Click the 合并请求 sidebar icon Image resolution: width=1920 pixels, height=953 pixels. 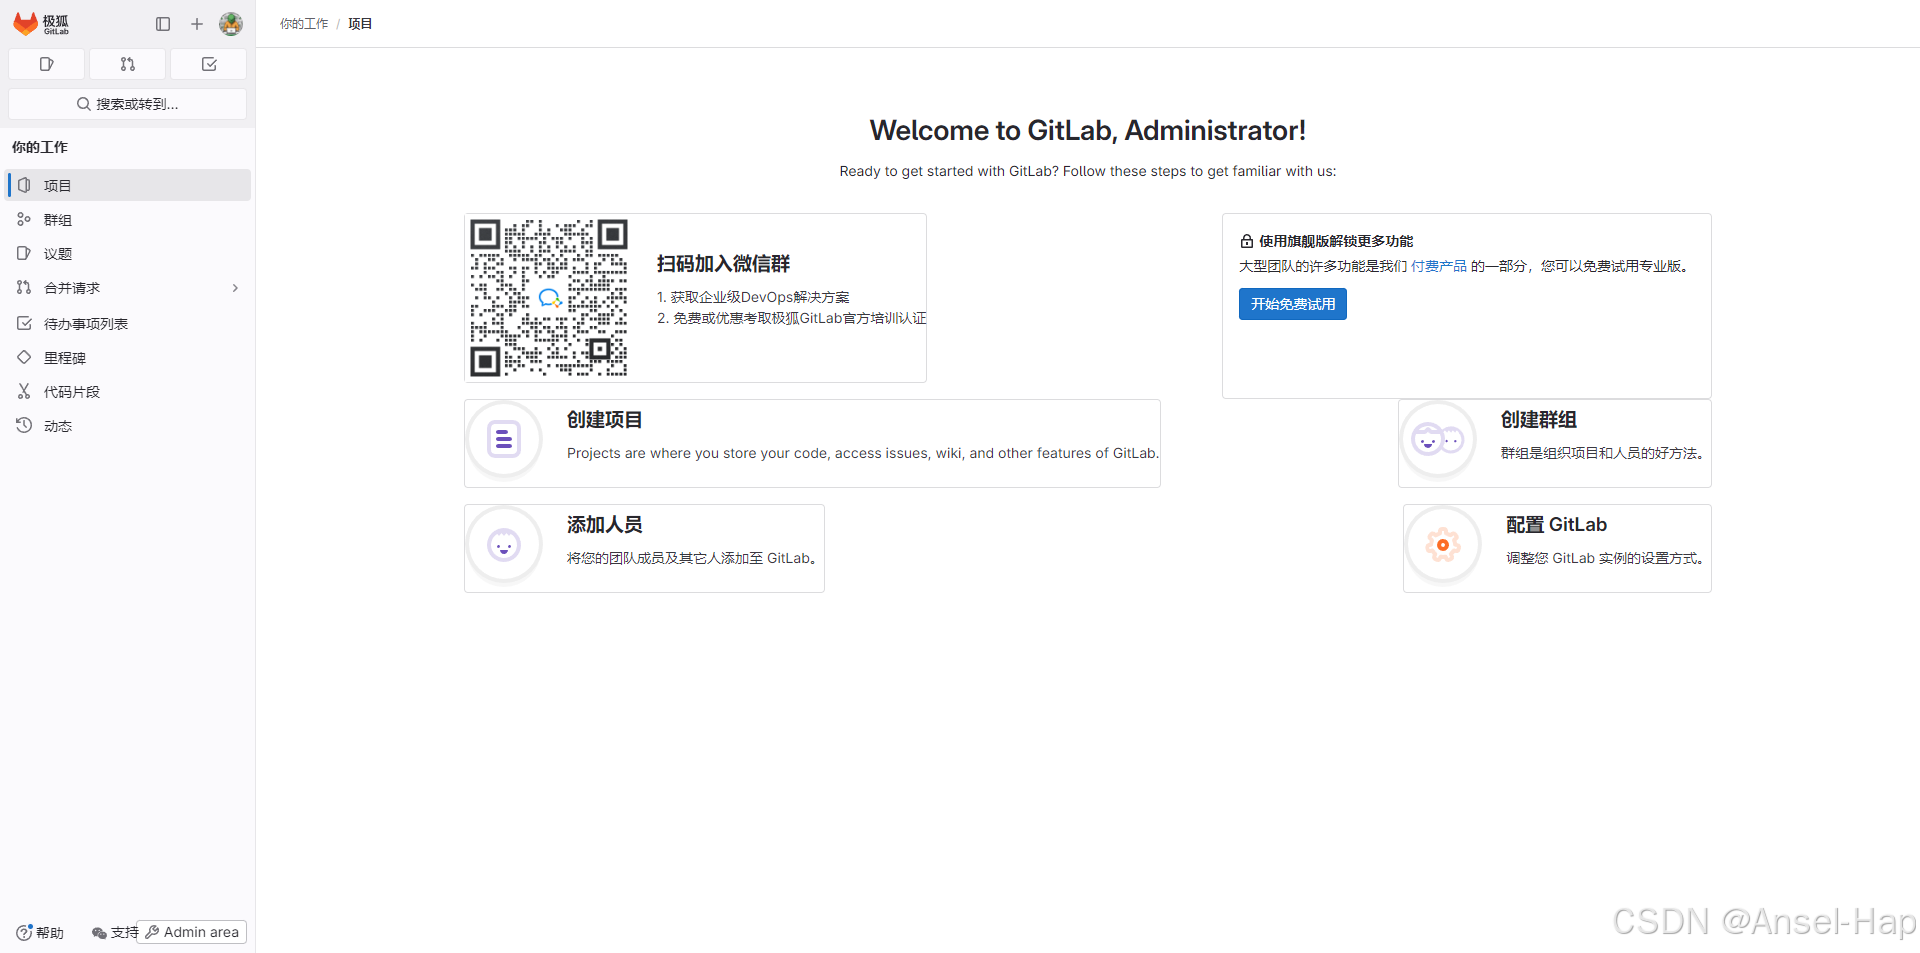[24, 287]
